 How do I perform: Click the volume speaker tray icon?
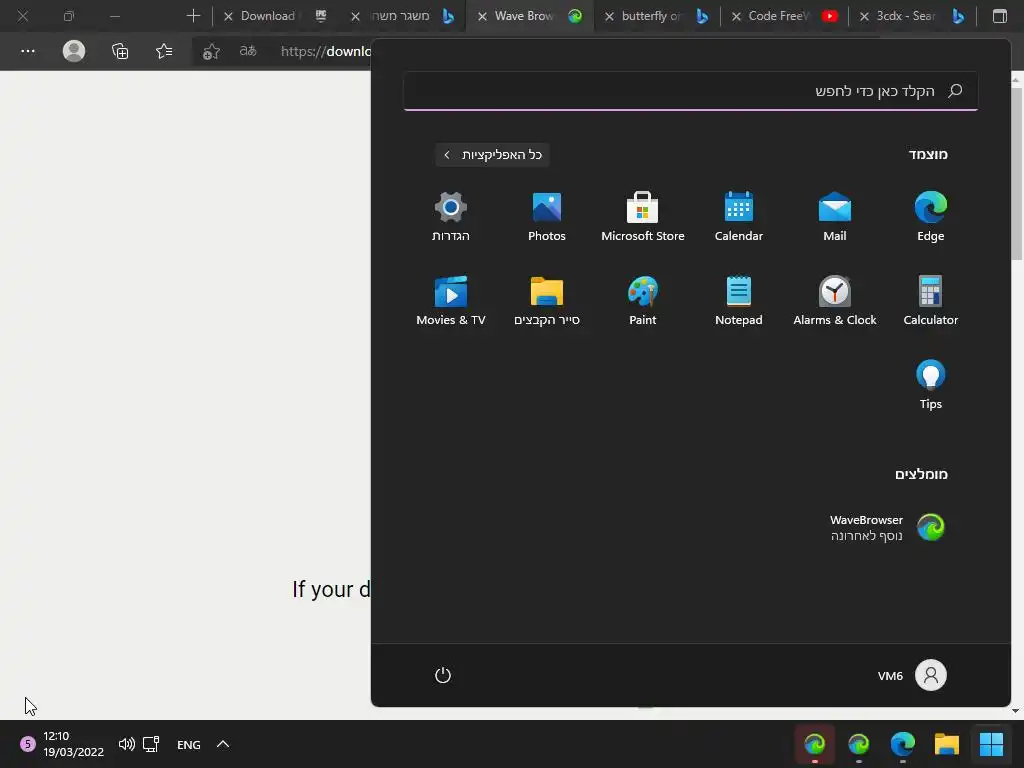(127, 744)
